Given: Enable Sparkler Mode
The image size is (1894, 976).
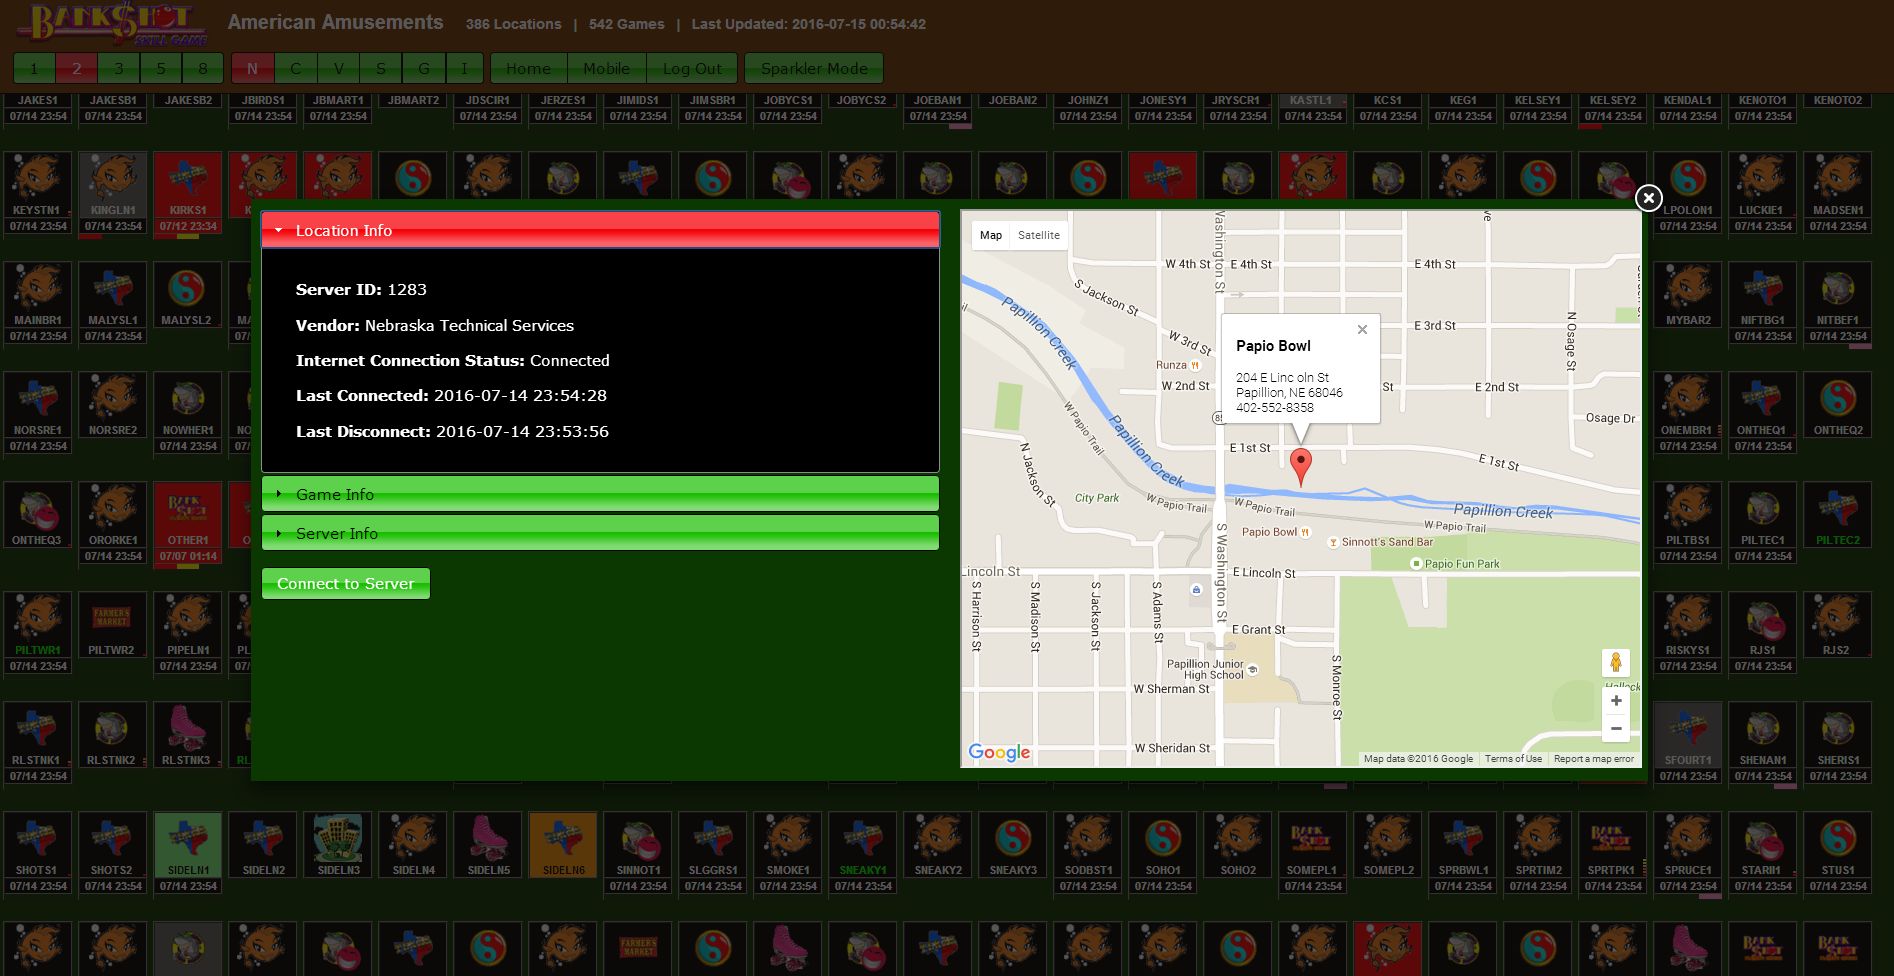Looking at the screenshot, I should click(814, 69).
